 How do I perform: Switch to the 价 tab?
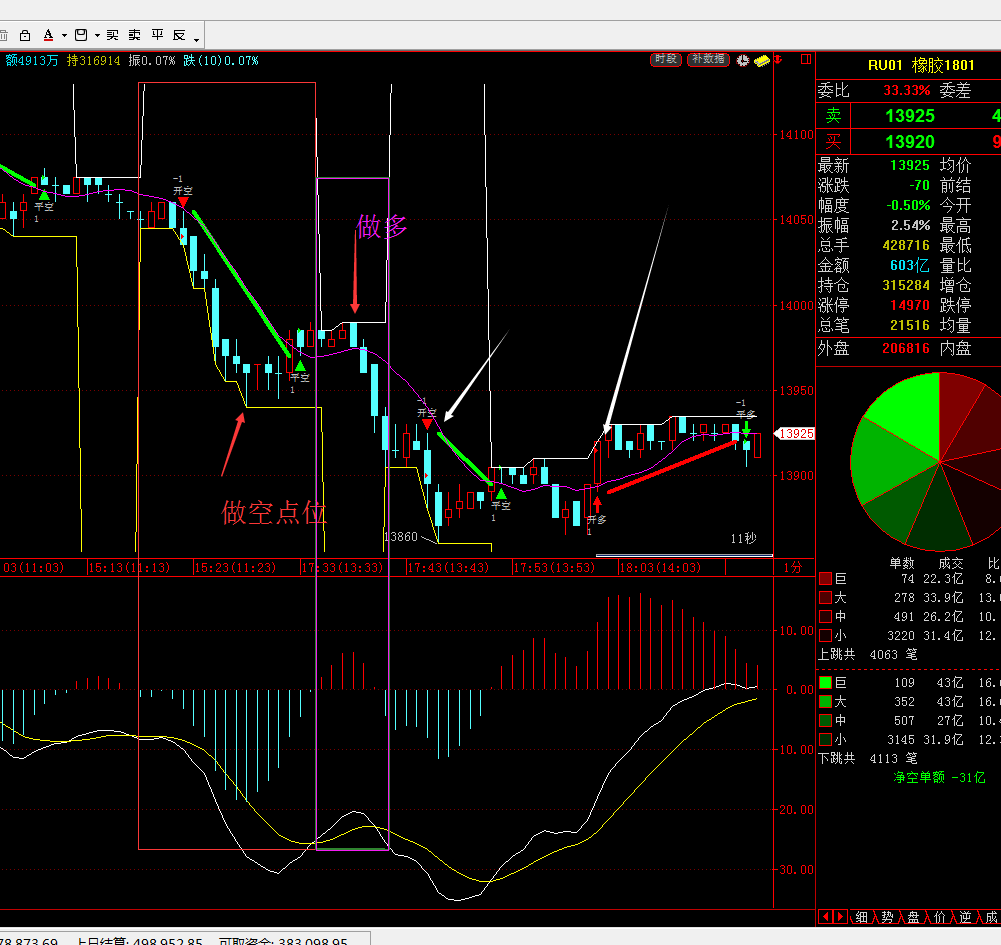(x=940, y=918)
